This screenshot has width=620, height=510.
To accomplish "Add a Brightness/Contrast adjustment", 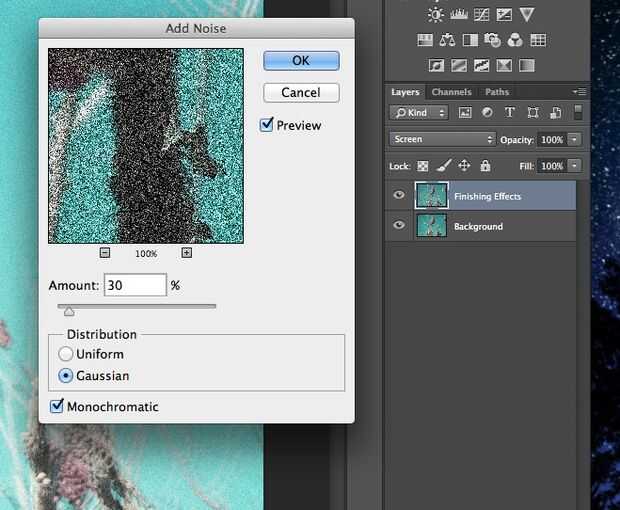I will [x=435, y=15].
